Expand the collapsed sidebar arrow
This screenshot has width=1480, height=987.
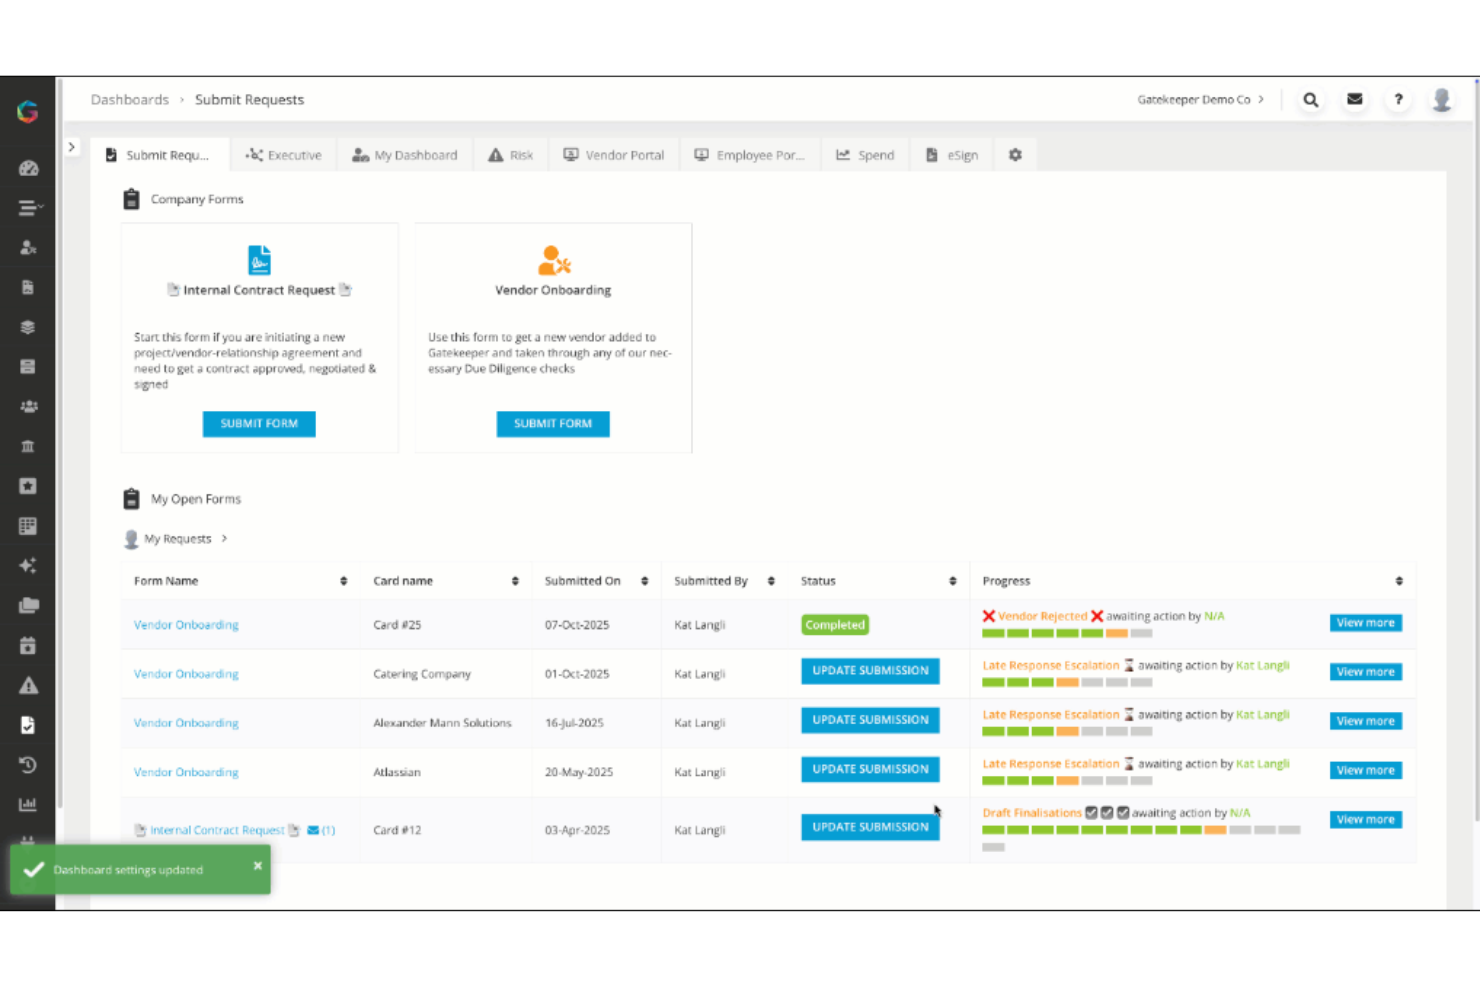pos(71,146)
